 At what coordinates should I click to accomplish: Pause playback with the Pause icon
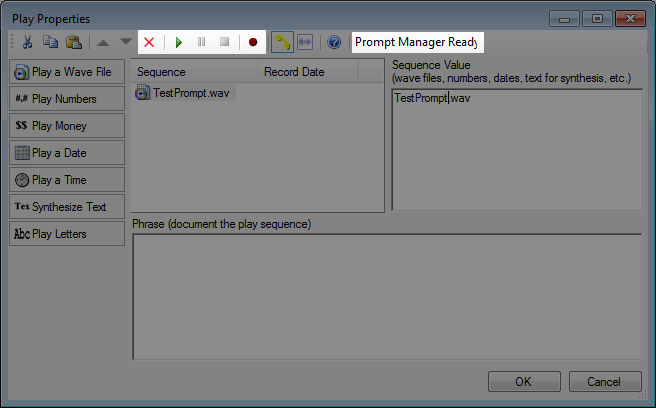[201, 42]
